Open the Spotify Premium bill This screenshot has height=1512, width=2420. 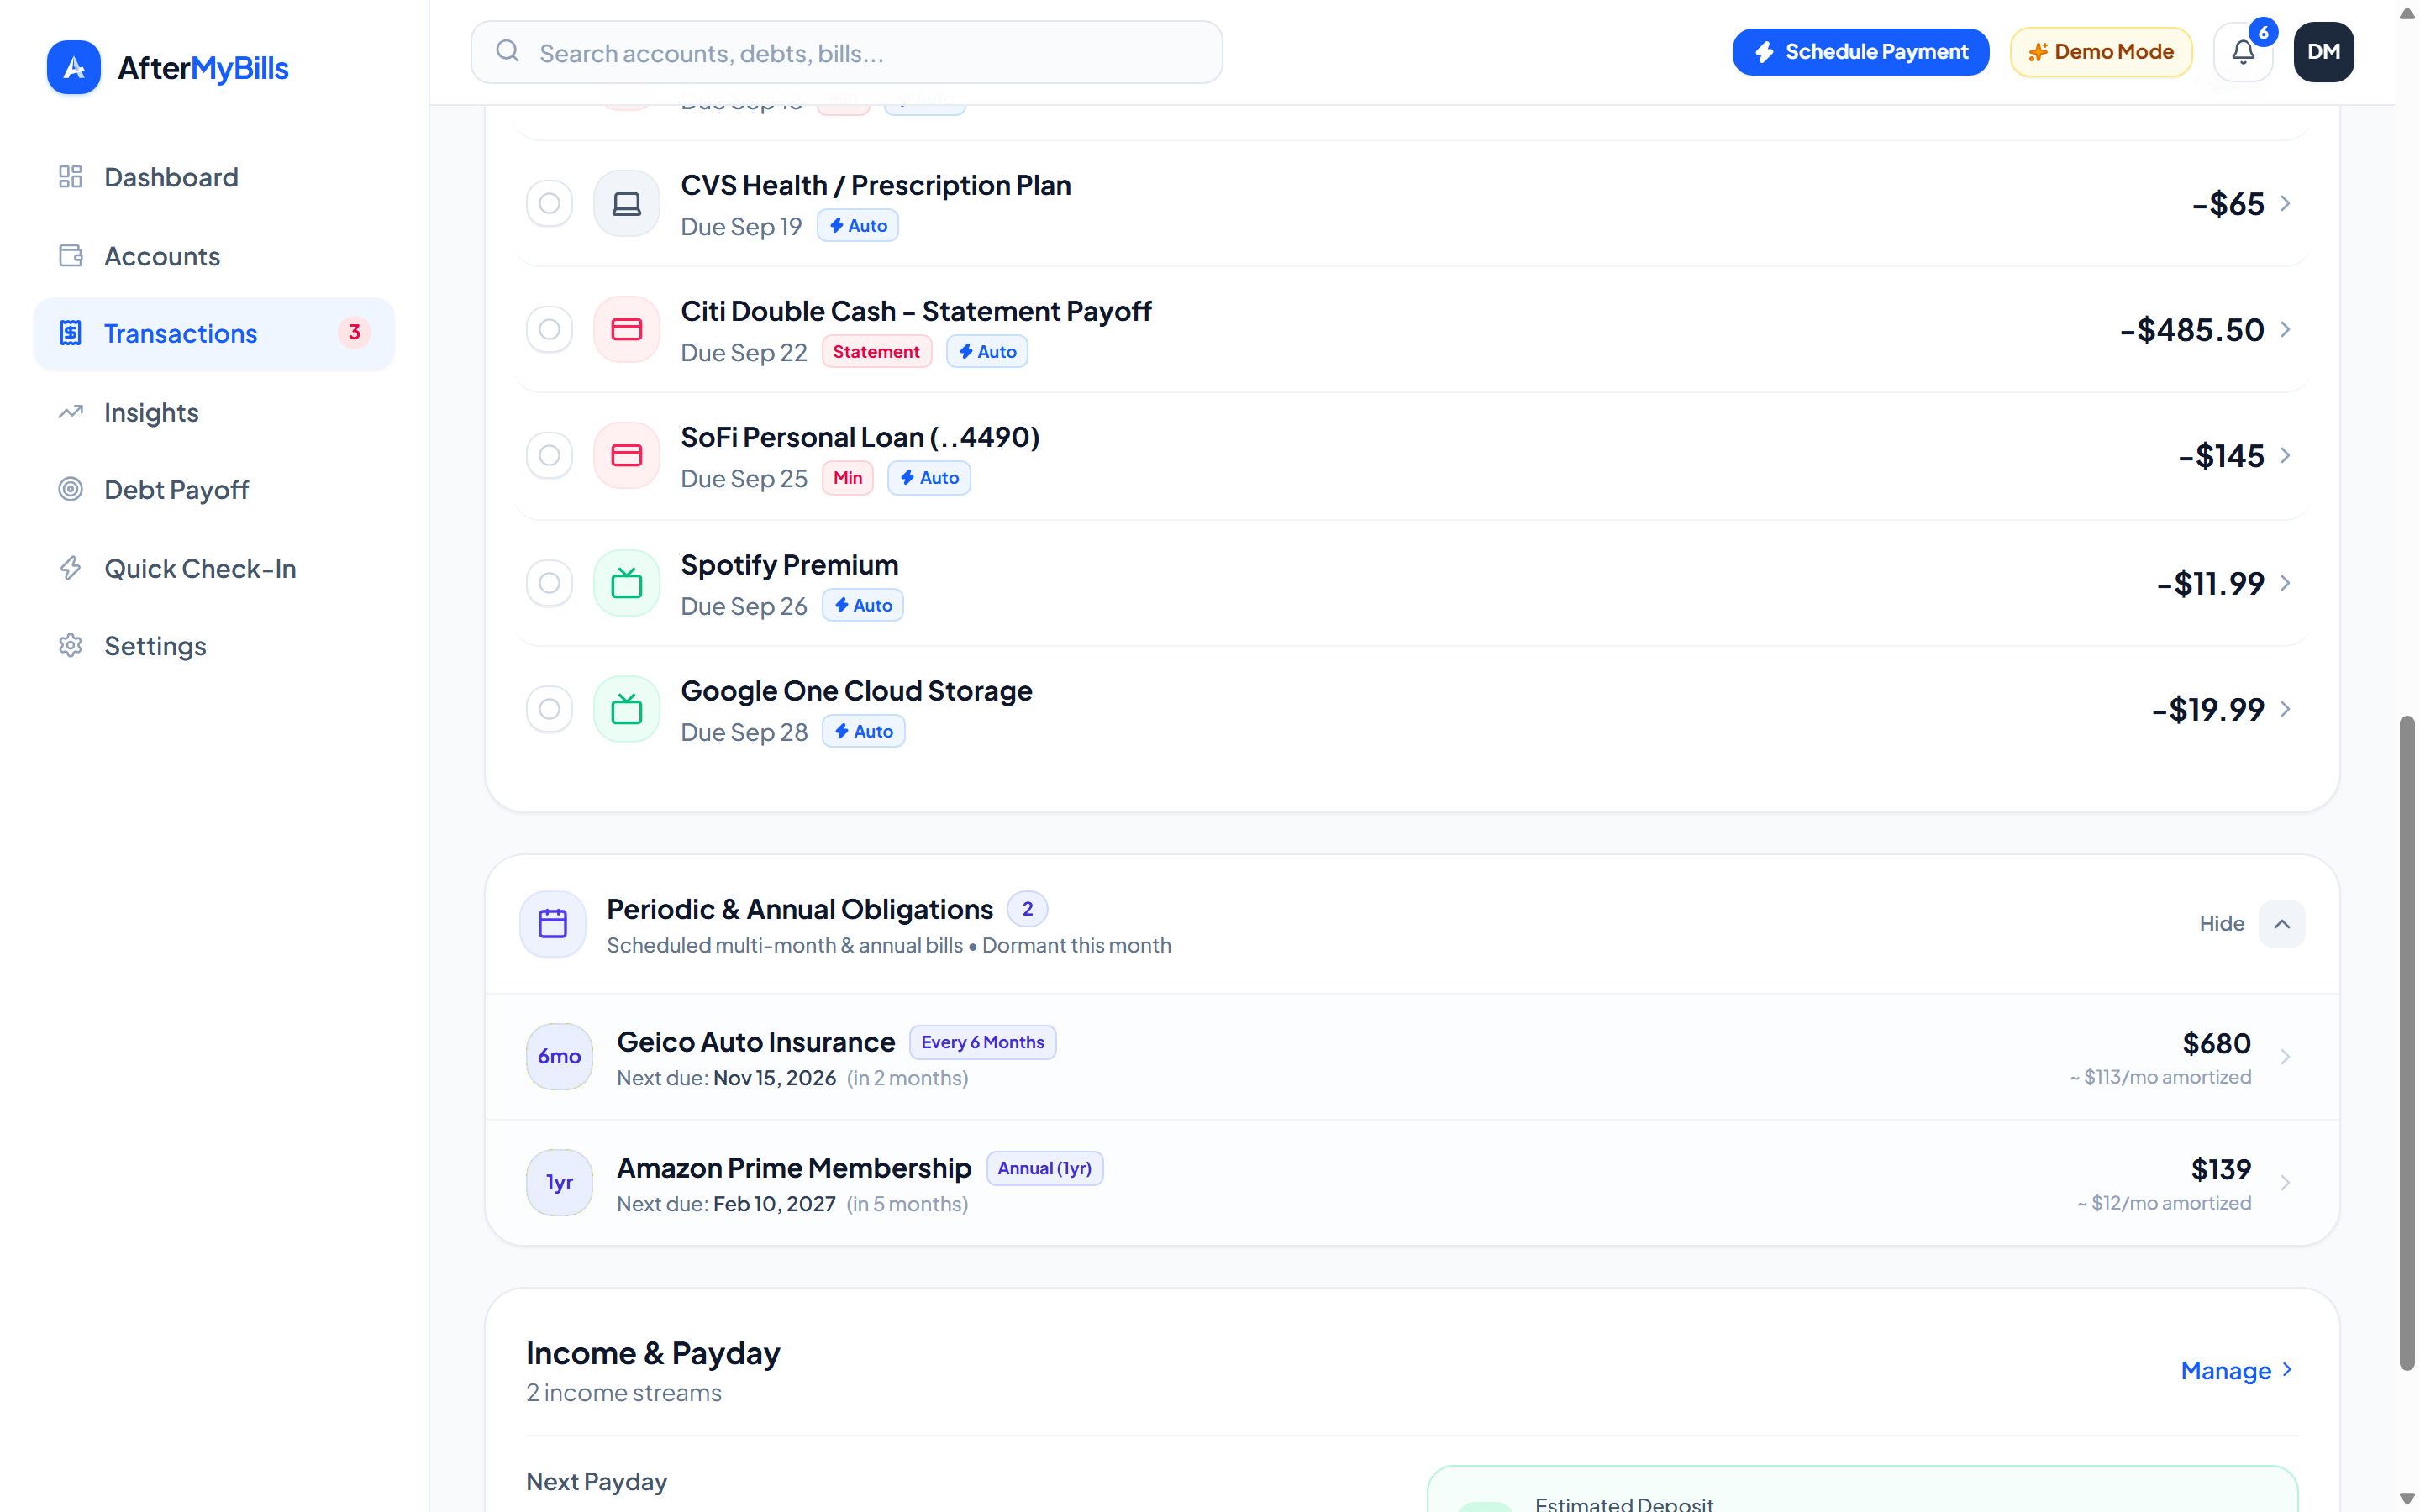[x=1411, y=583]
